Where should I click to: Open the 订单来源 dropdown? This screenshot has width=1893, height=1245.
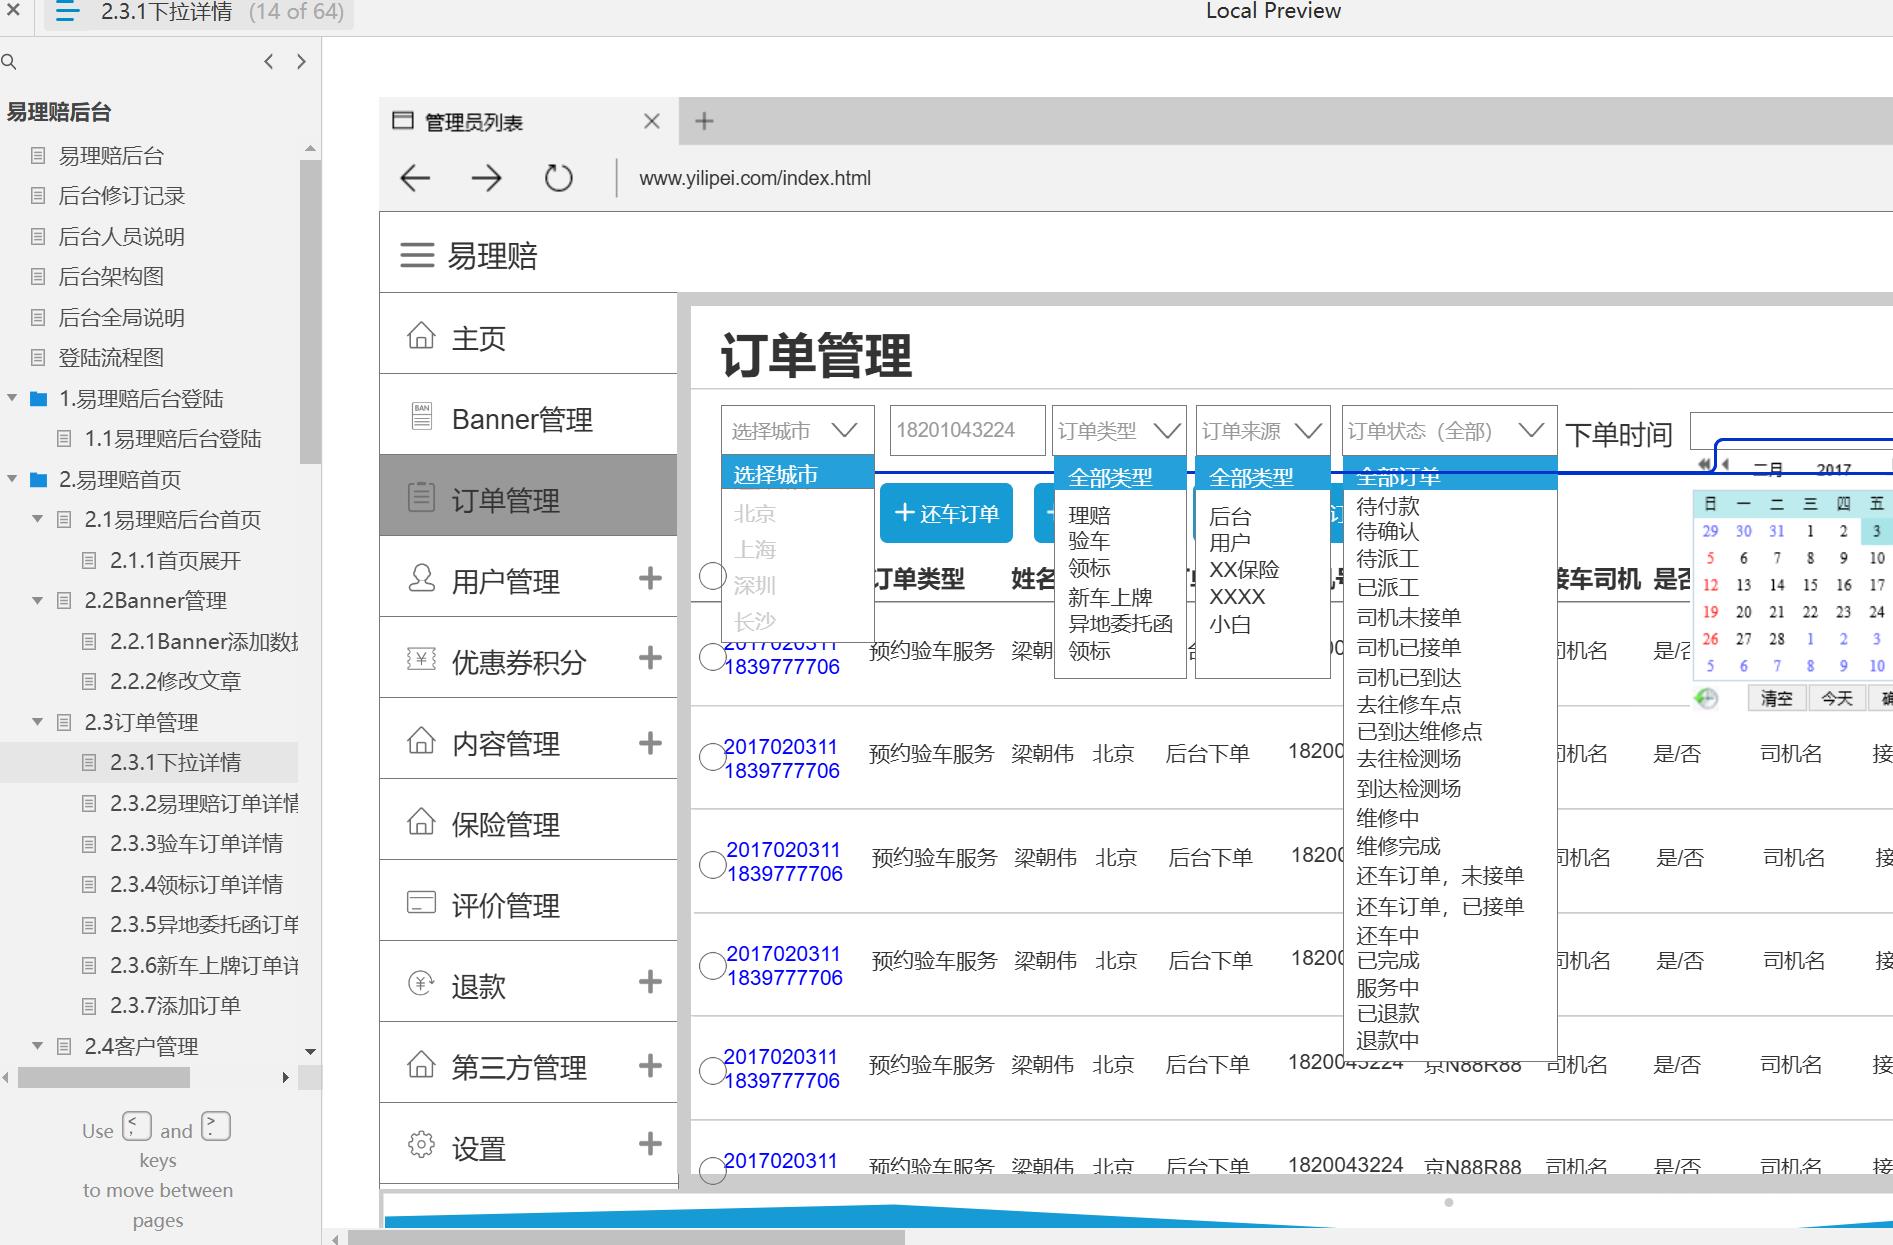[x=1262, y=431]
